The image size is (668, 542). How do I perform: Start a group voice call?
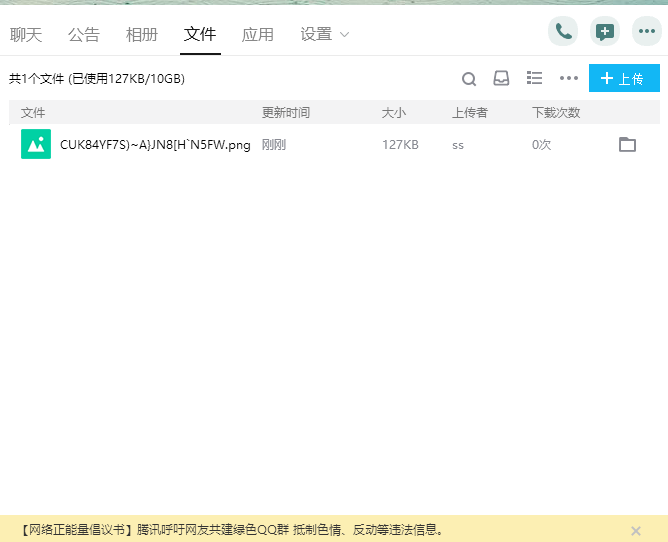click(x=563, y=31)
